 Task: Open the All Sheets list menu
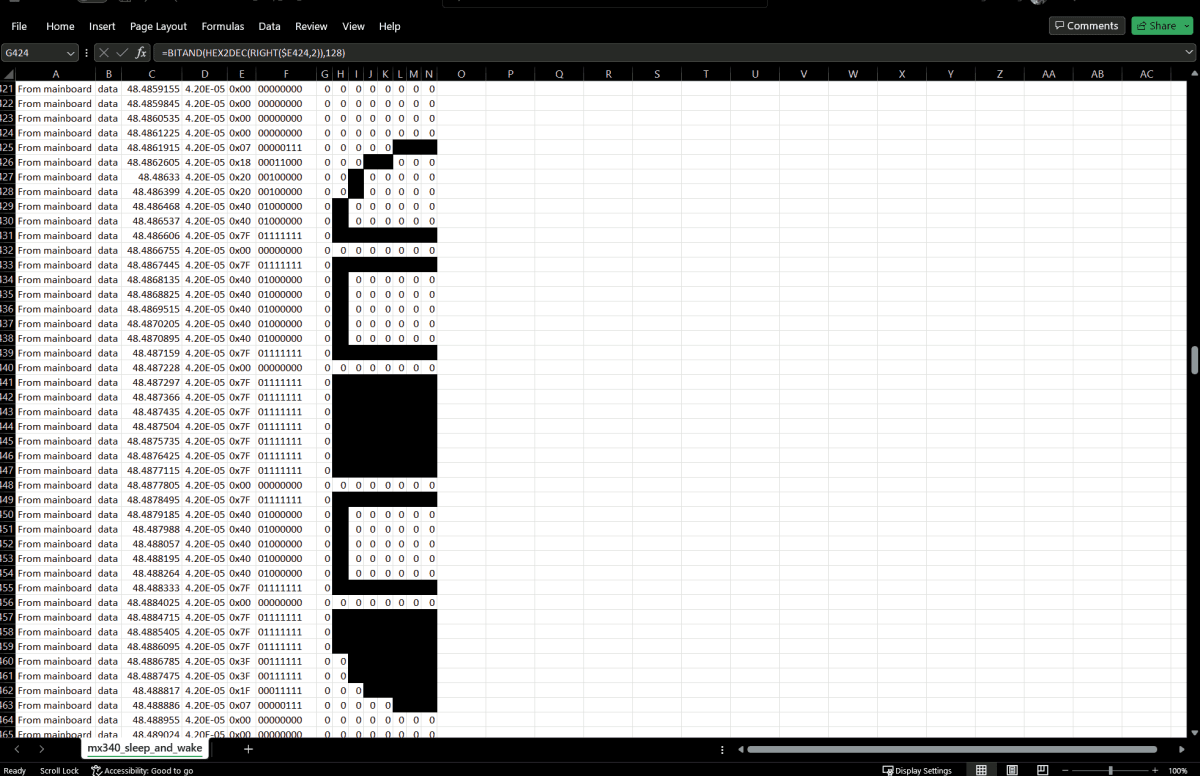tap(722, 748)
